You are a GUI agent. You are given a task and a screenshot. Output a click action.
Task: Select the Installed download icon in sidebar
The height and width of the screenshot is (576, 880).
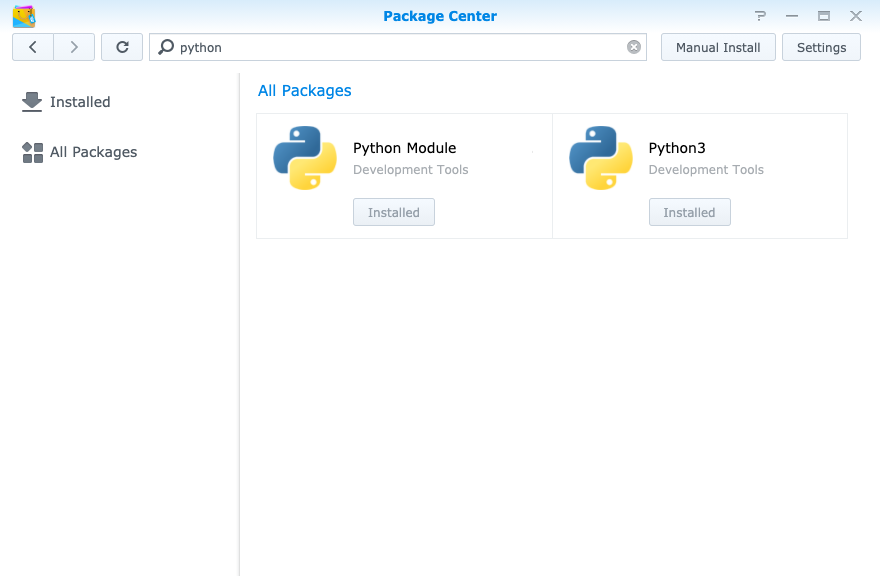(x=32, y=102)
